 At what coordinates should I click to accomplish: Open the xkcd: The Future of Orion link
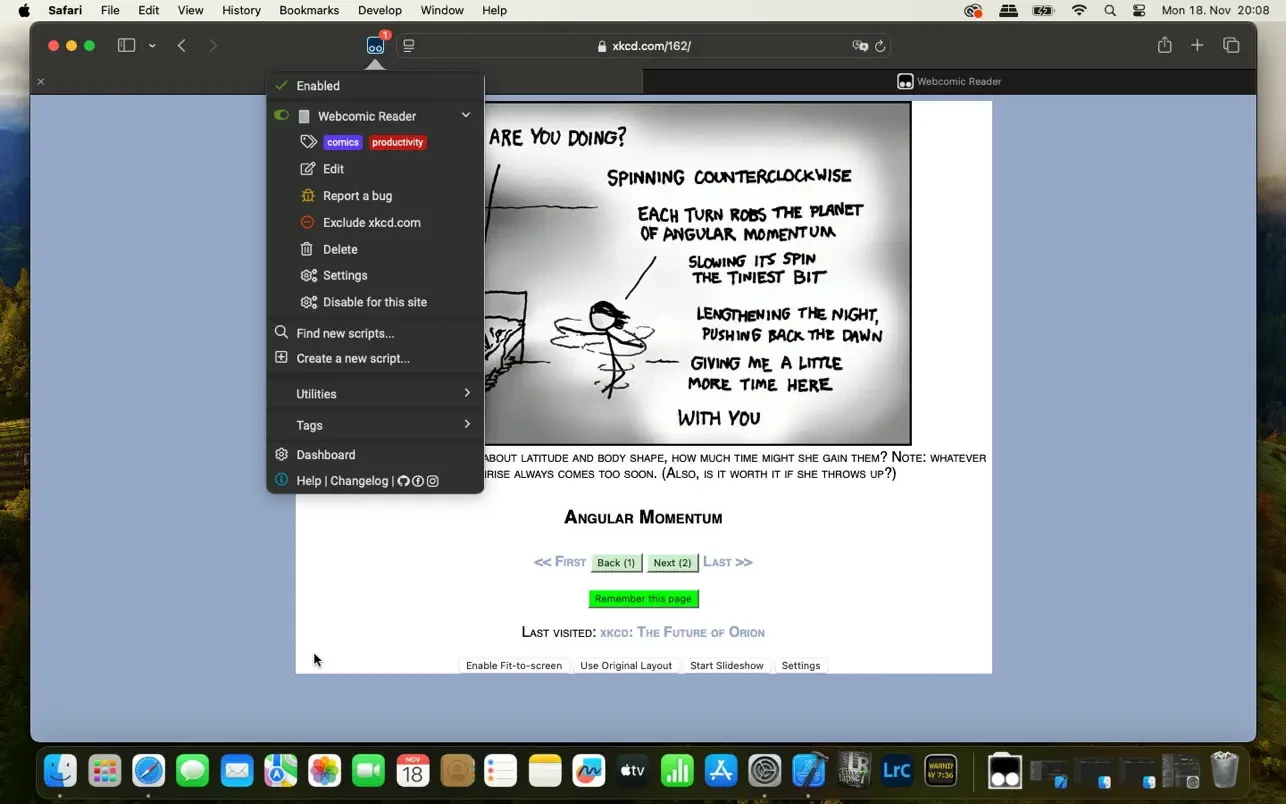point(682,632)
